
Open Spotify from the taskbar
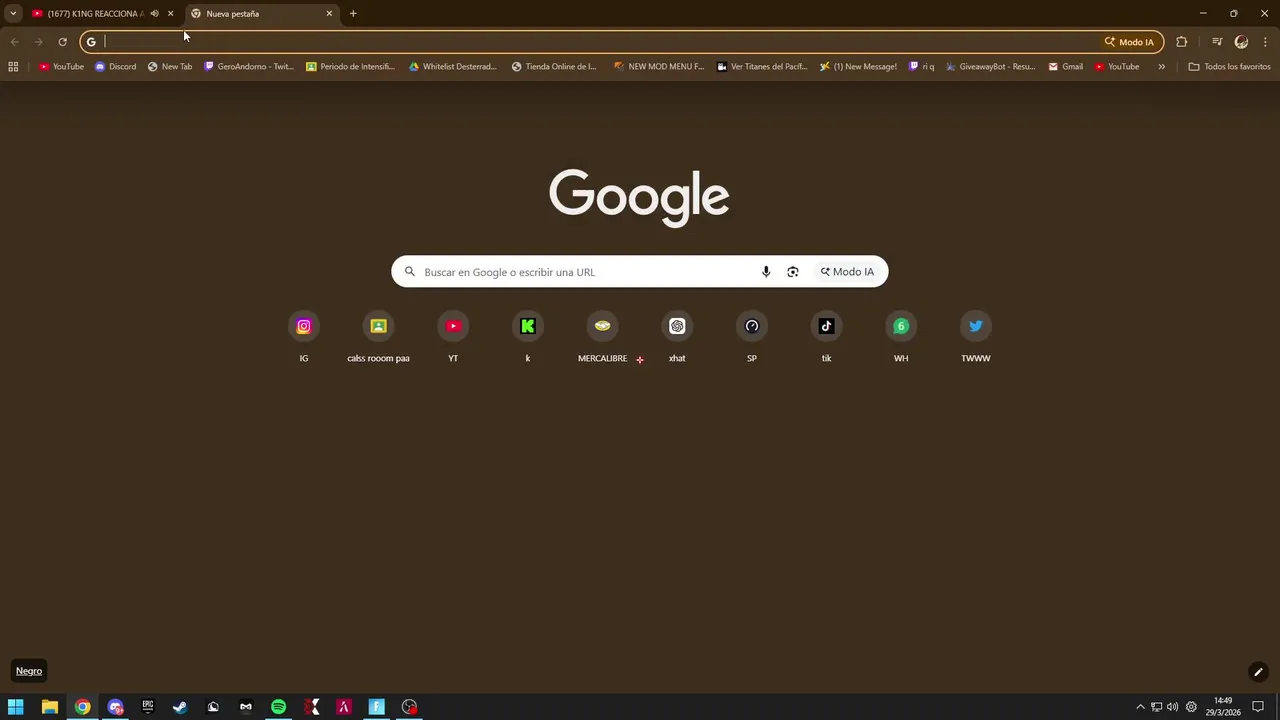[278, 707]
